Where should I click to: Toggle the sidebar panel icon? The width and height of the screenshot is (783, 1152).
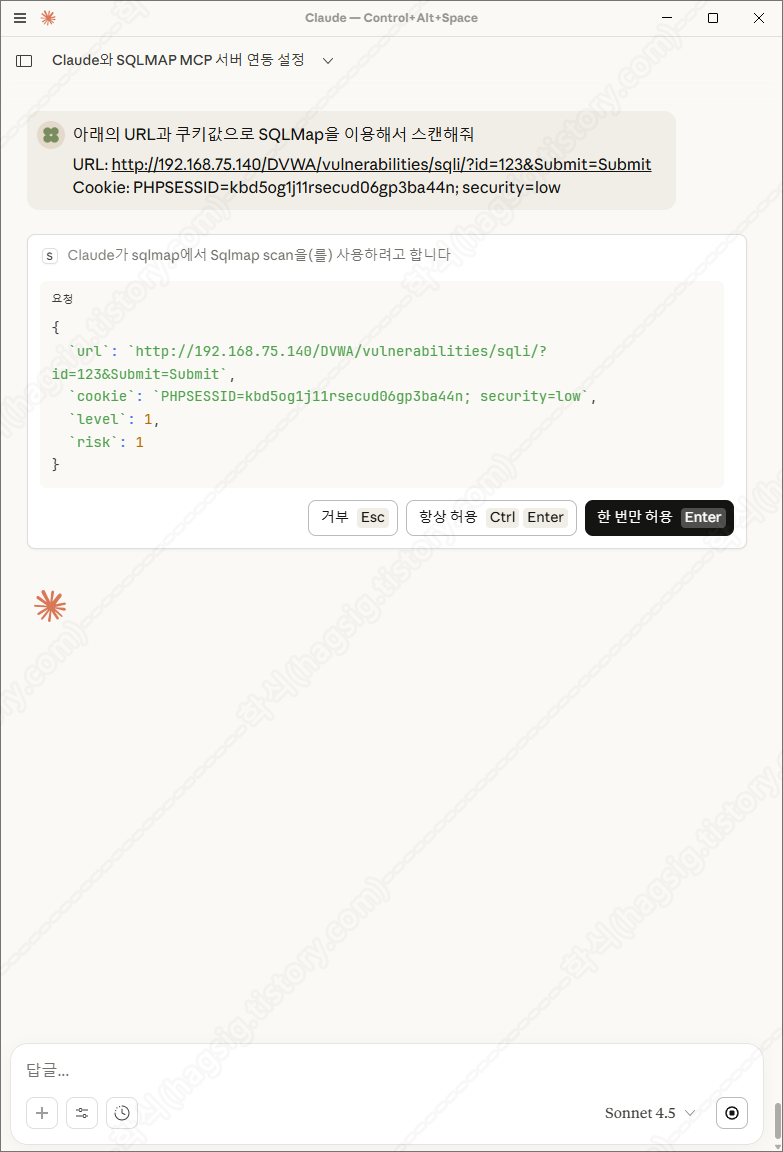pyautogui.click(x=24, y=61)
